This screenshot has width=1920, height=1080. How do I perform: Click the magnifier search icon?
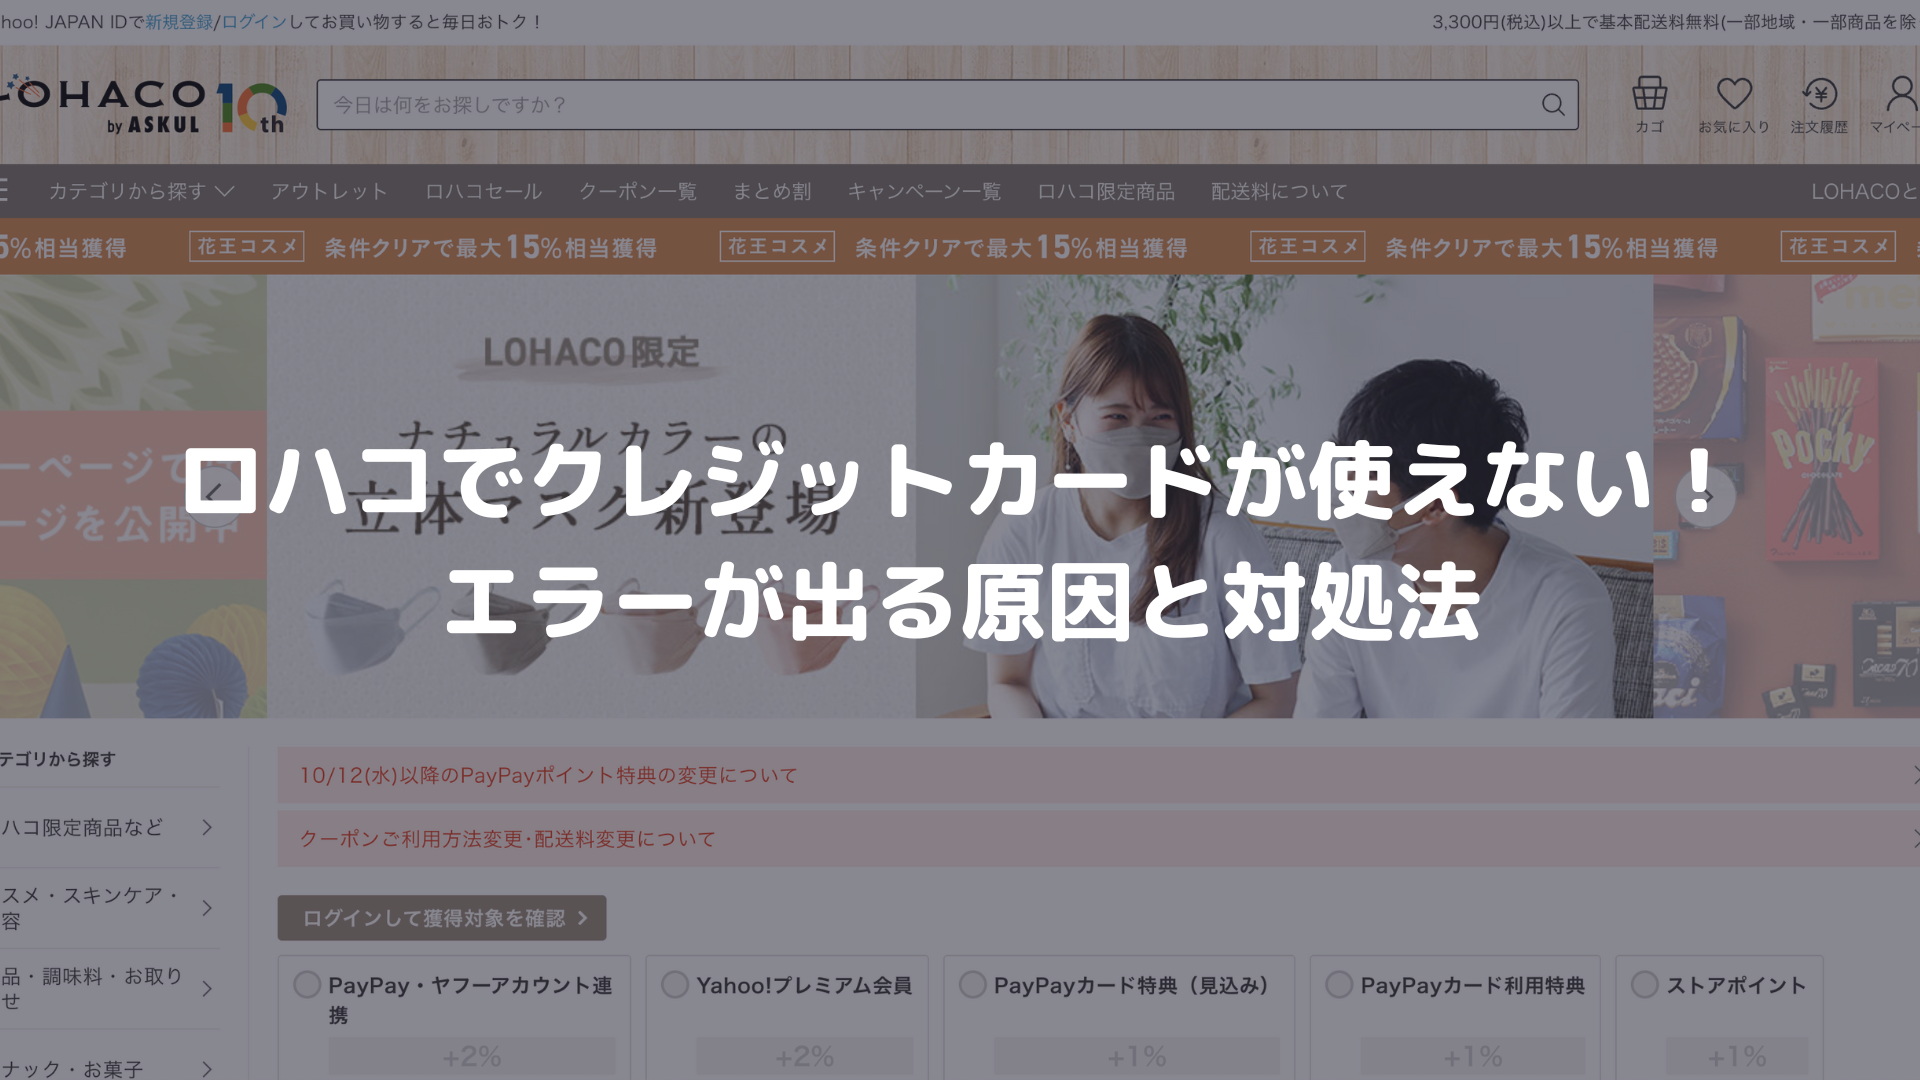[1552, 105]
